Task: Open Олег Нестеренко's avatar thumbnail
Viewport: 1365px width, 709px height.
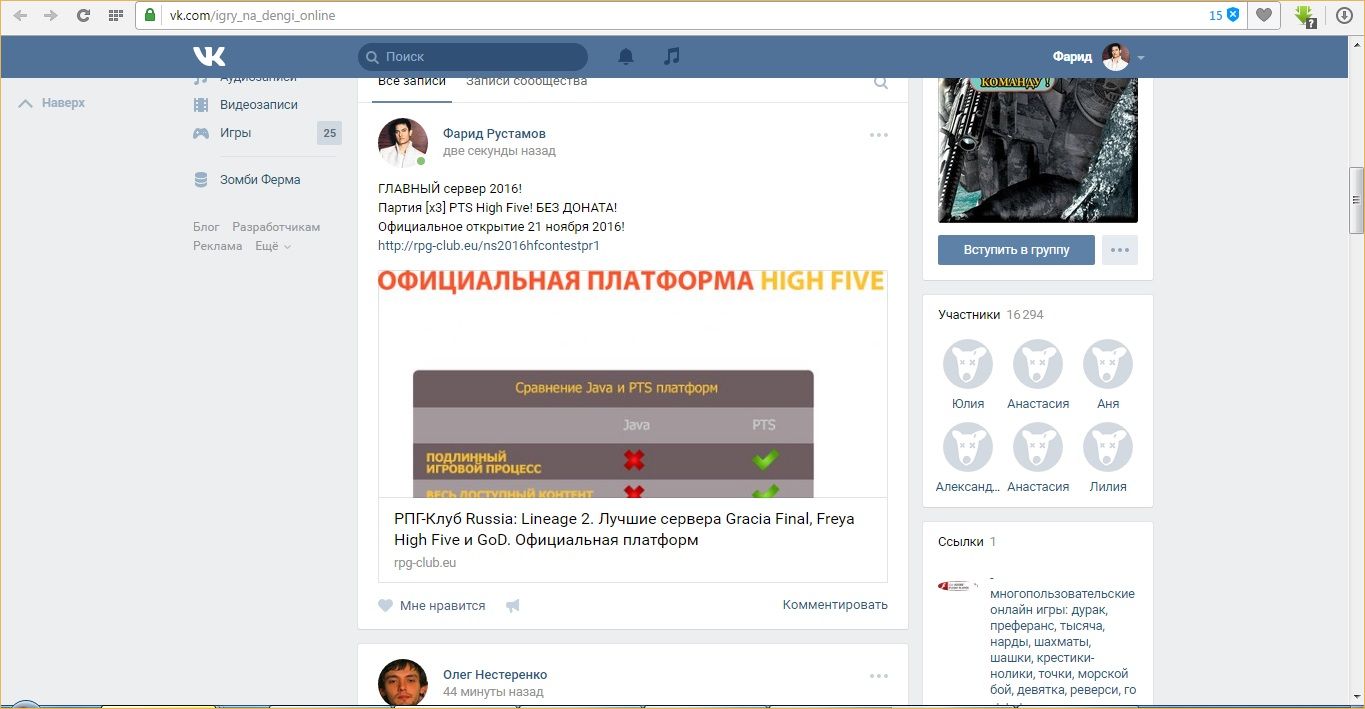Action: [403, 682]
